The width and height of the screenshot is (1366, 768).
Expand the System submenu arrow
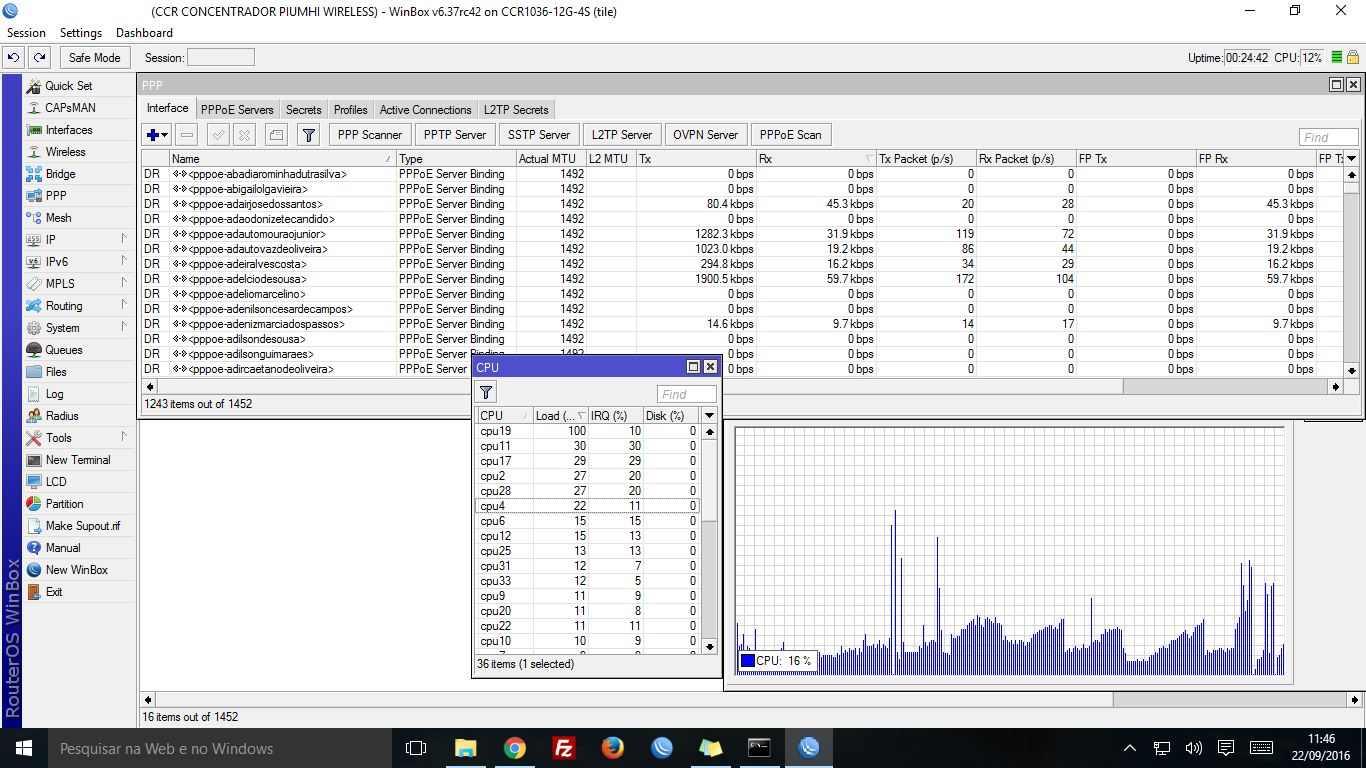[125, 327]
